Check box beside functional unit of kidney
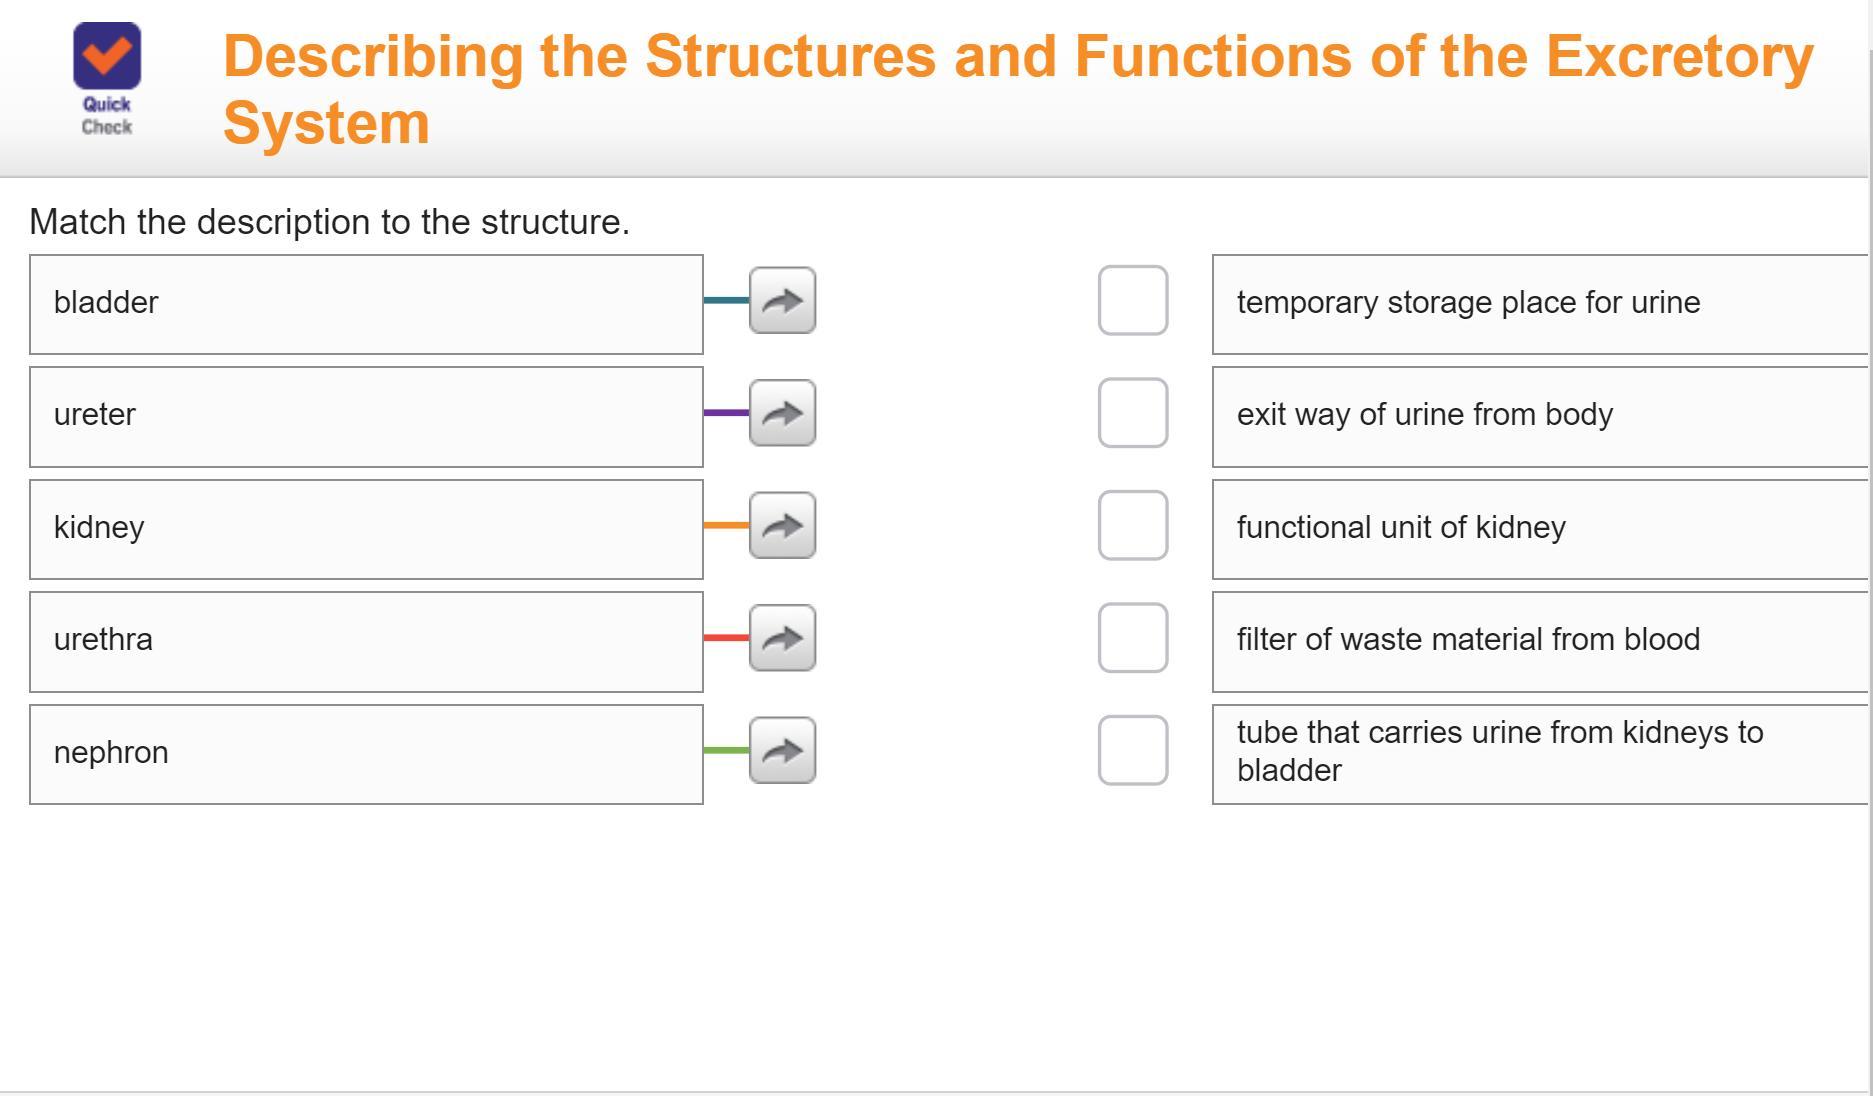 point(1132,525)
